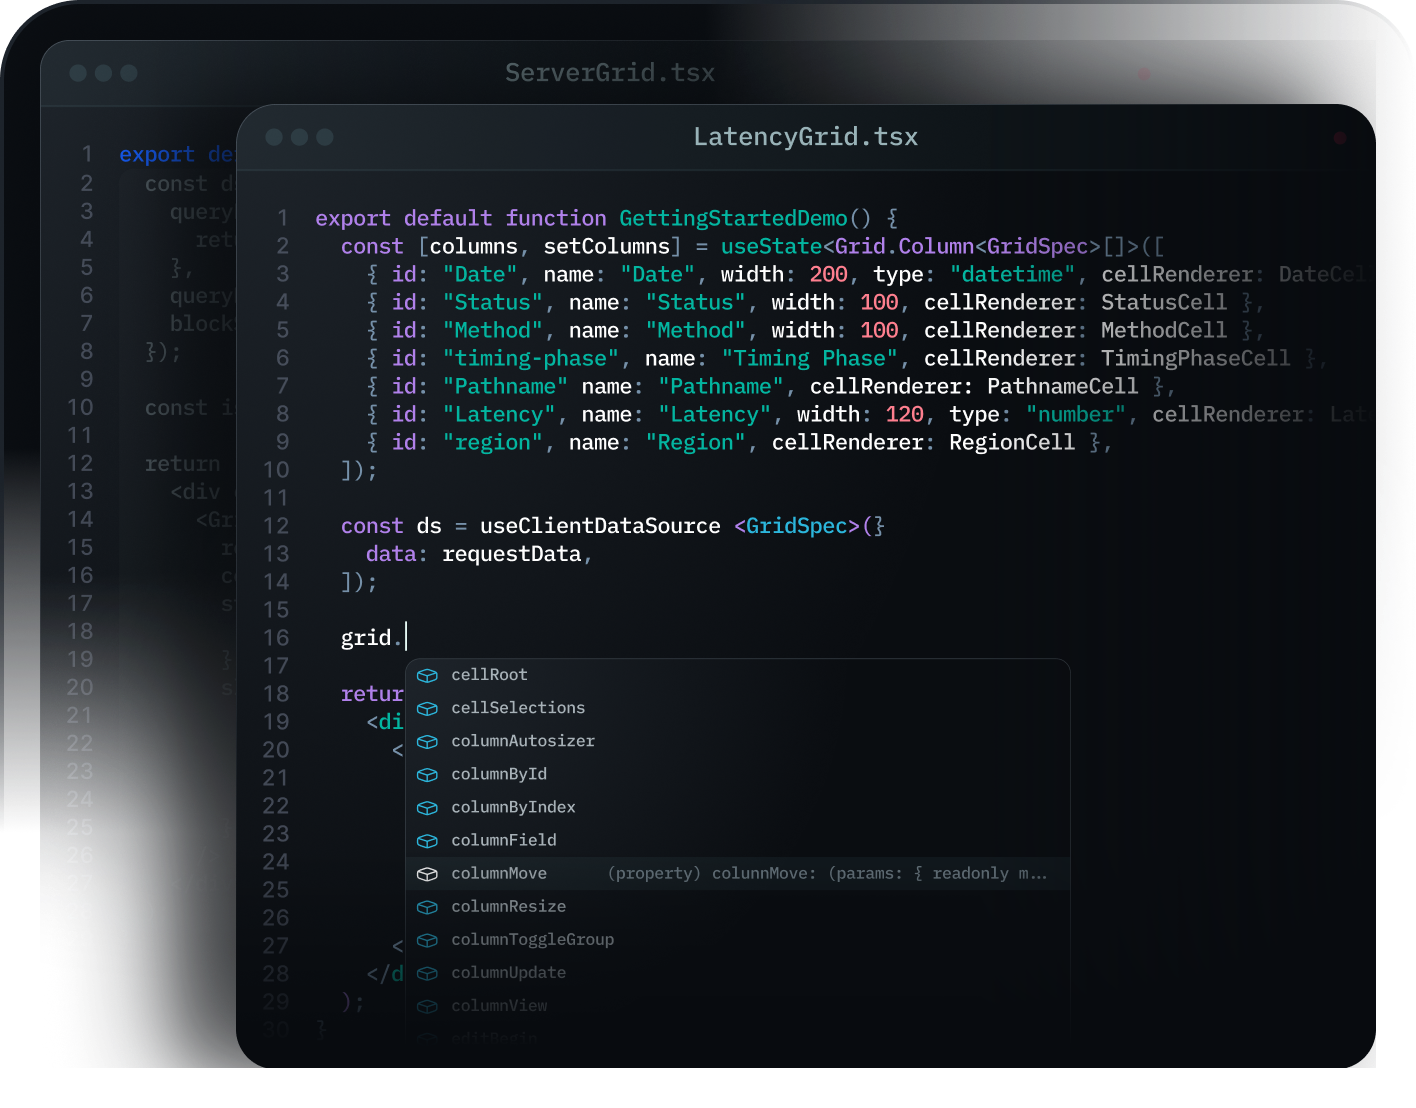Choose cellSelections in the suggestion list
Viewport: 1416px width, 1108px height.
738,708
